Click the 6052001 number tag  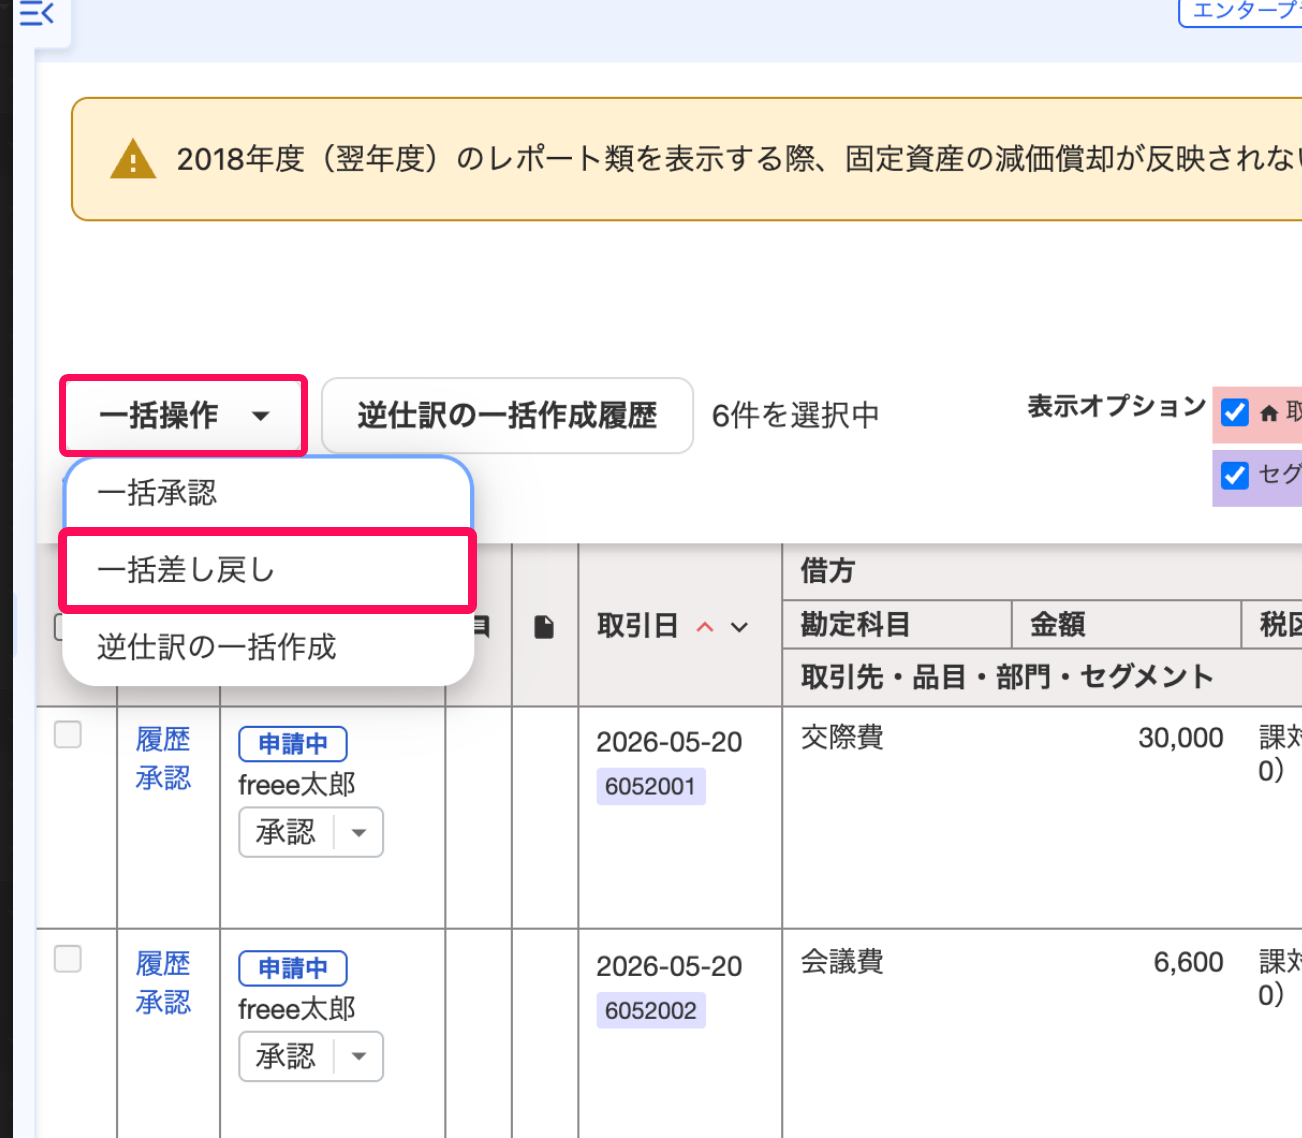click(x=651, y=786)
